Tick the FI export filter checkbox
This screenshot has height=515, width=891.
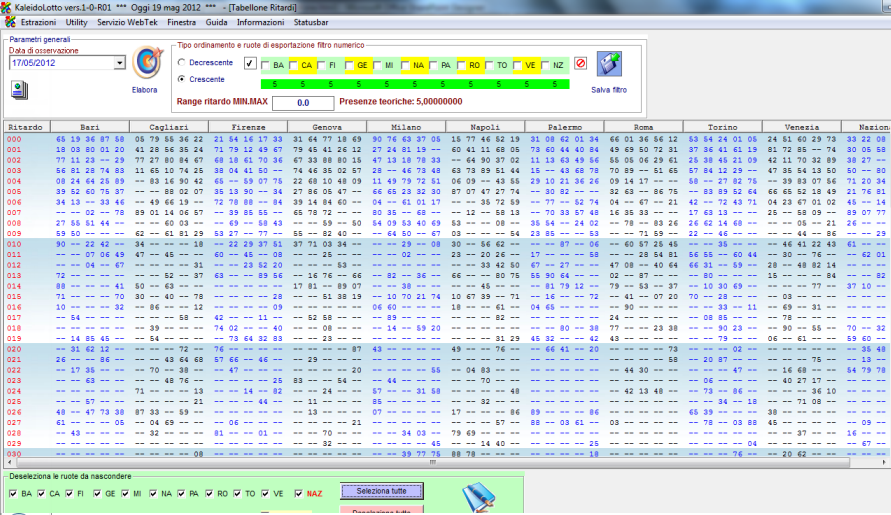pyautogui.click(x=321, y=65)
